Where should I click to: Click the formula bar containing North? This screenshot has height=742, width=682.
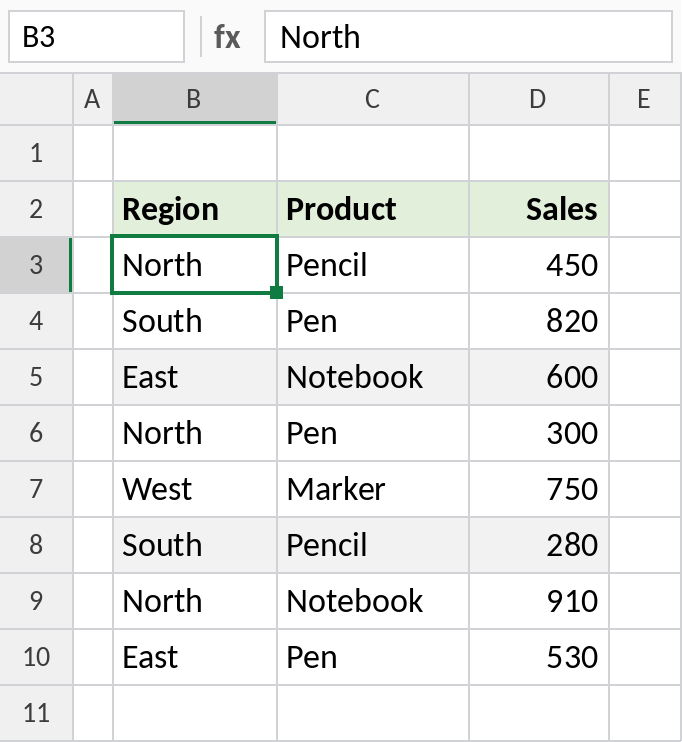[x=468, y=37]
